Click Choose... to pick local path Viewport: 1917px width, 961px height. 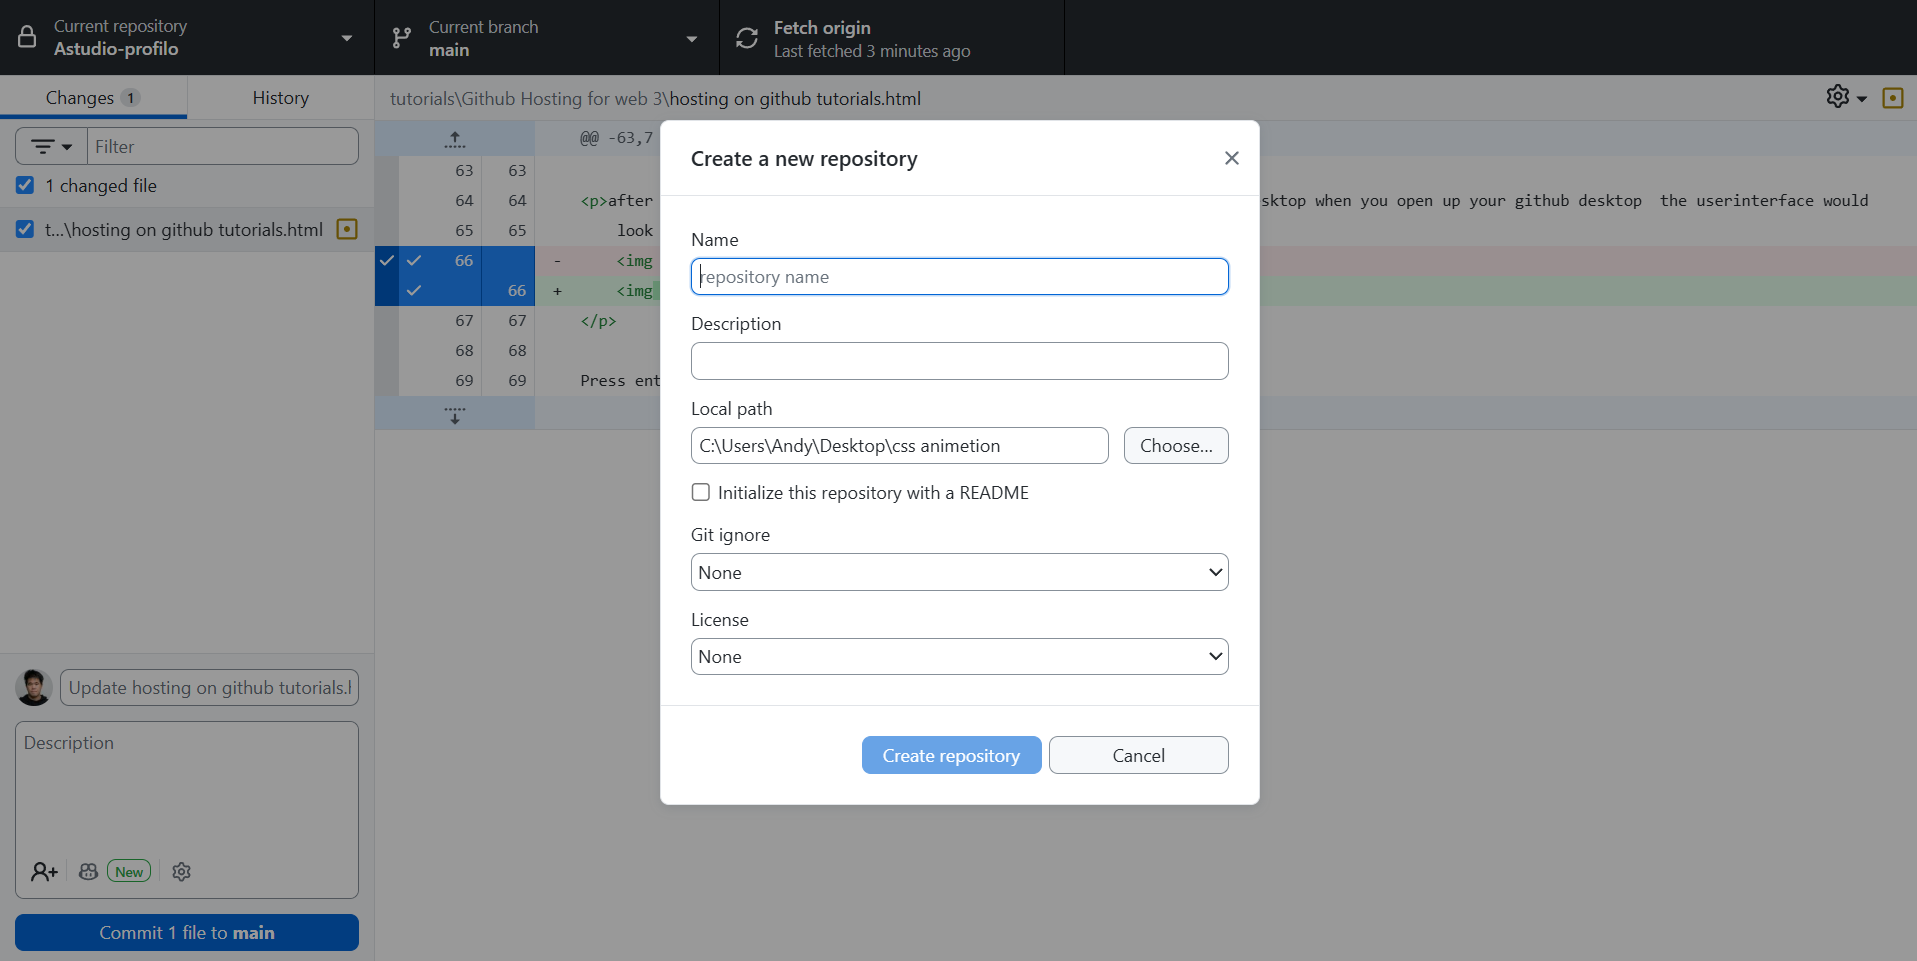pyautogui.click(x=1176, y=445)
